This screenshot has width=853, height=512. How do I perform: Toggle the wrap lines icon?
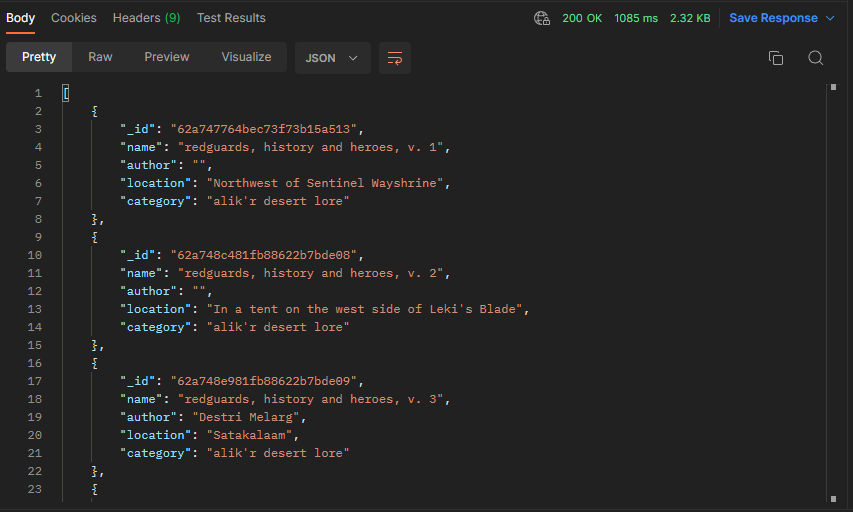394,58
